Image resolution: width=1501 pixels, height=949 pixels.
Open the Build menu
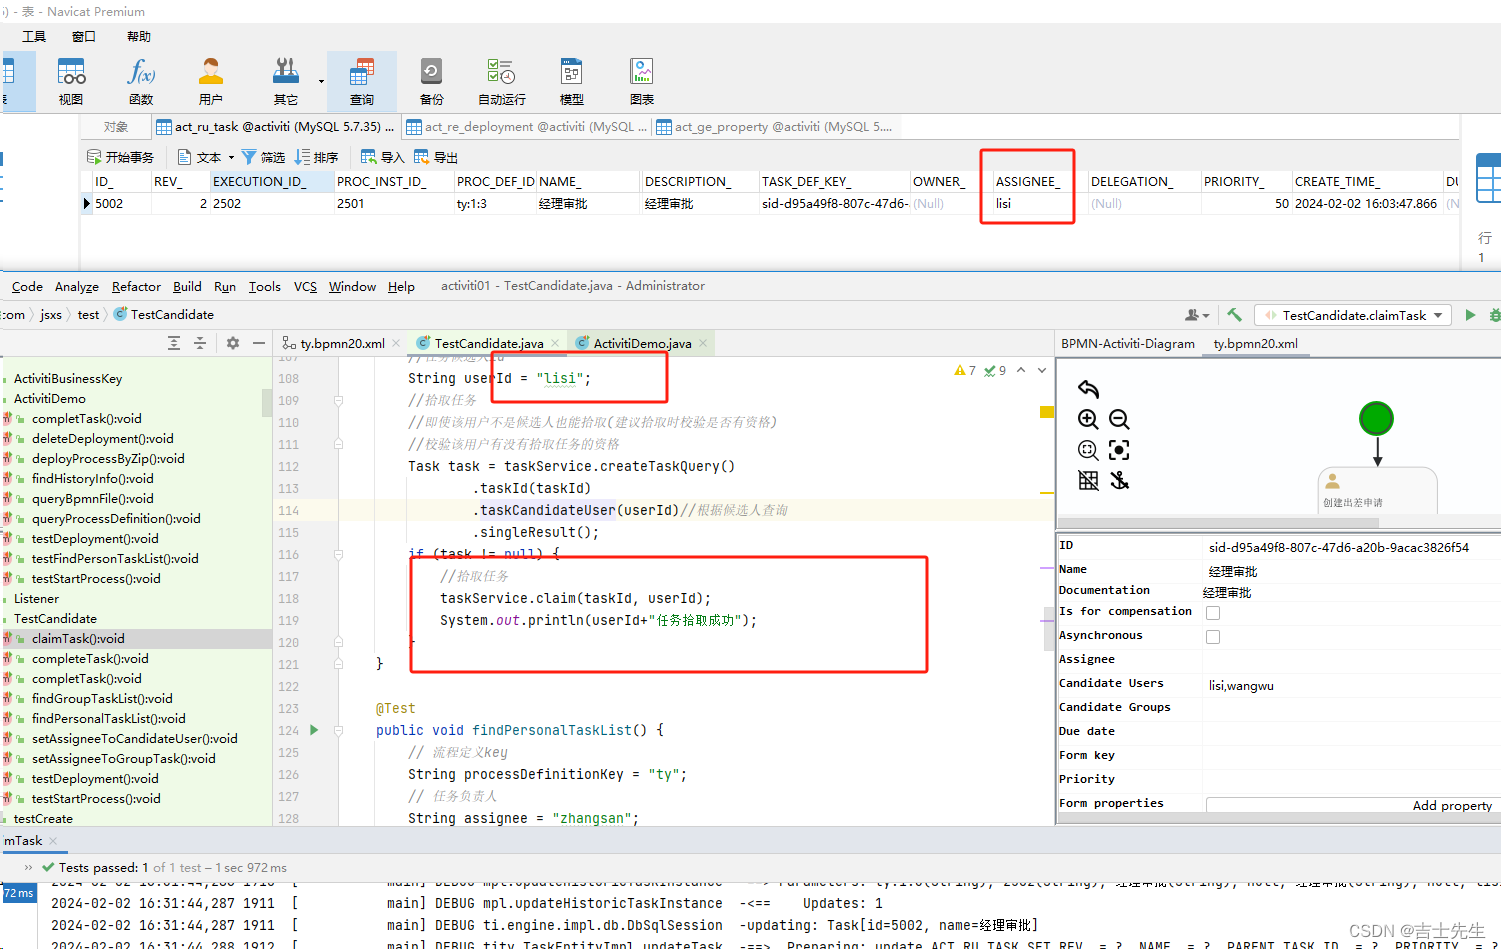(x=187, y=287)
